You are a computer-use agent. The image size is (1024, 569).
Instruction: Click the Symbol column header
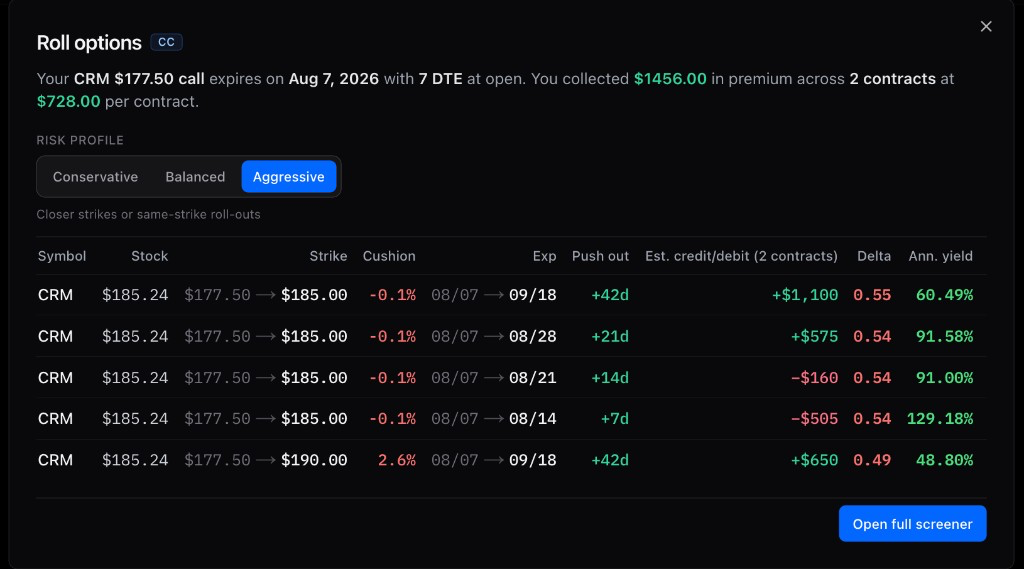(62, 256)
